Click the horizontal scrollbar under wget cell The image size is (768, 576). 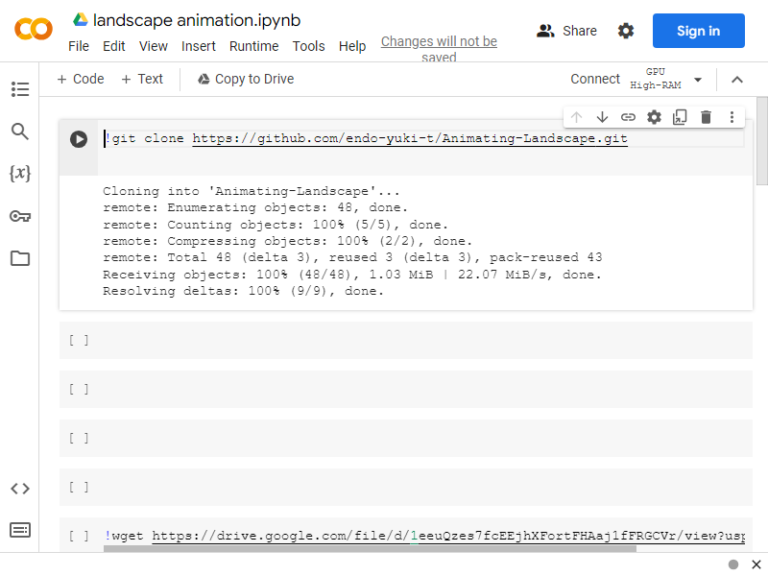click(370, 549)
